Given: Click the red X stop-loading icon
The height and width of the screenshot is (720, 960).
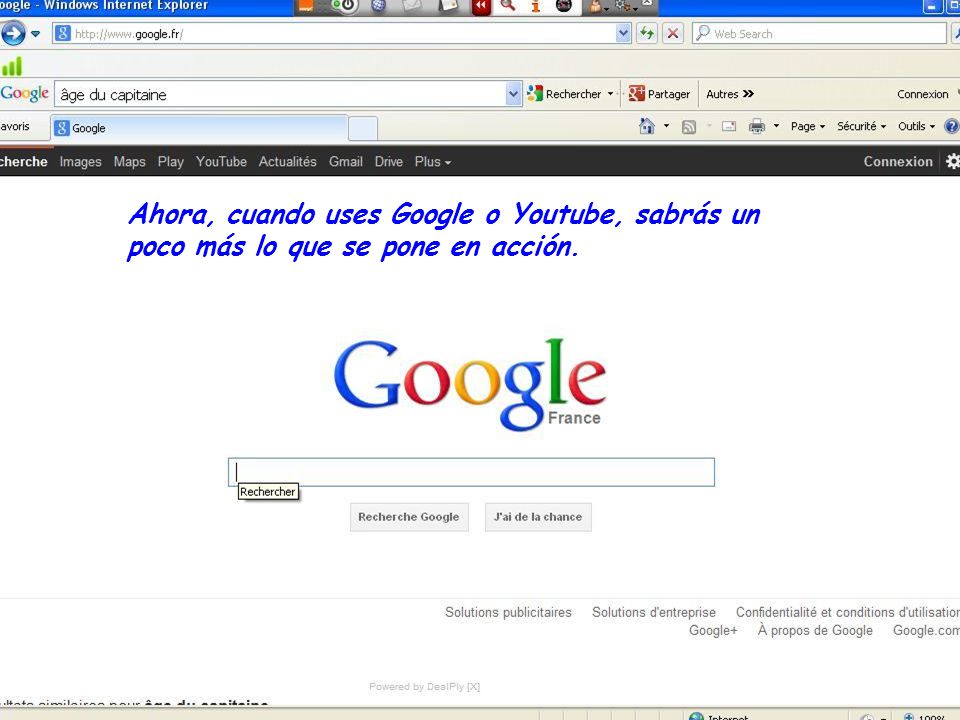Looking at the screenshot, I should coord(673,34).
